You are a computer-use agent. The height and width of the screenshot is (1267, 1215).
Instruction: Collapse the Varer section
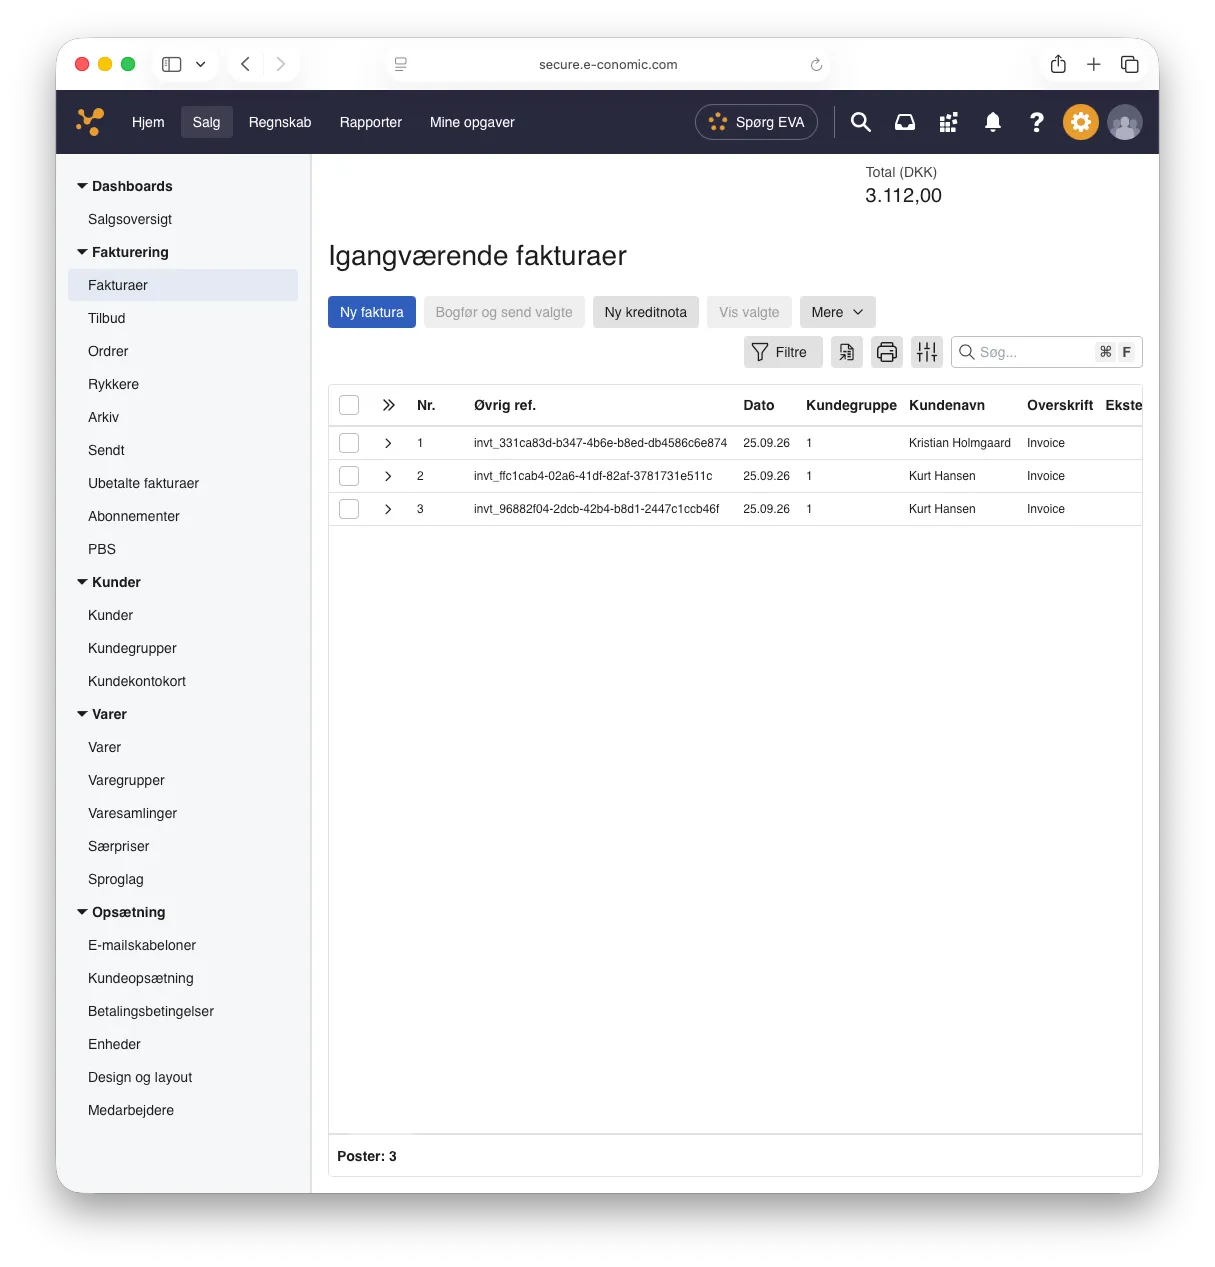click(x=82, y=714)
